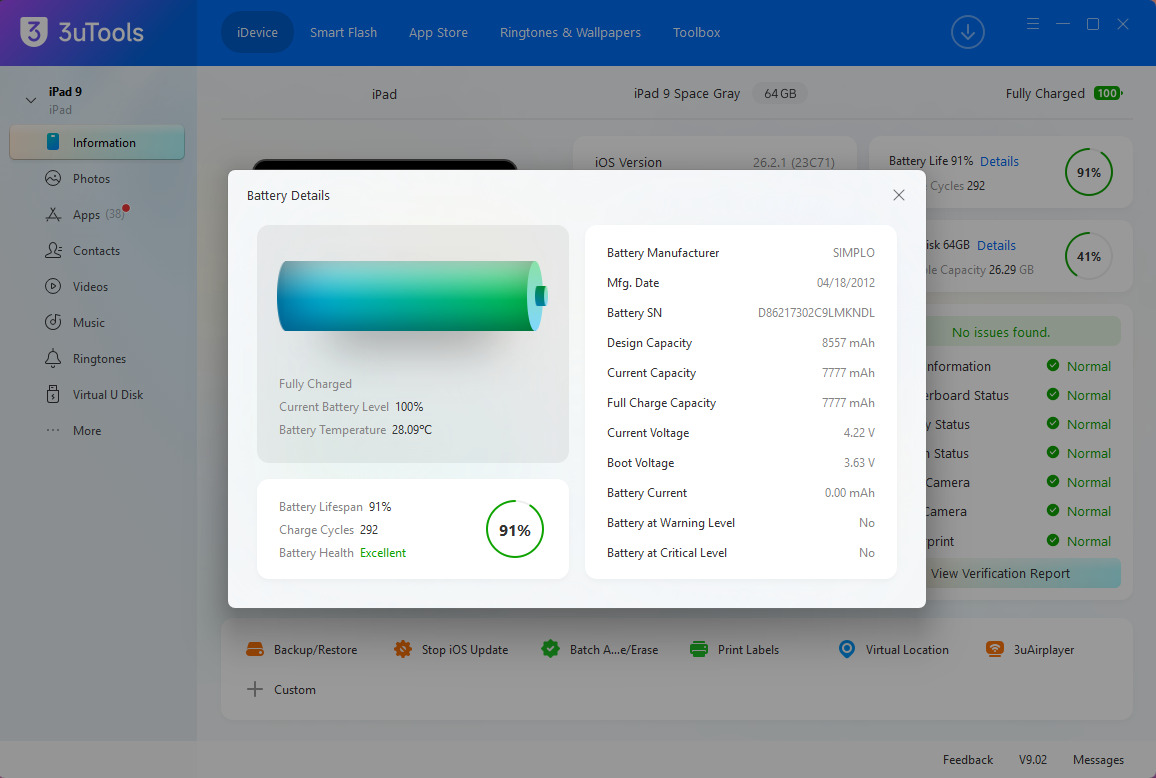Click the Battery Health Excellent text

point(383,553)
